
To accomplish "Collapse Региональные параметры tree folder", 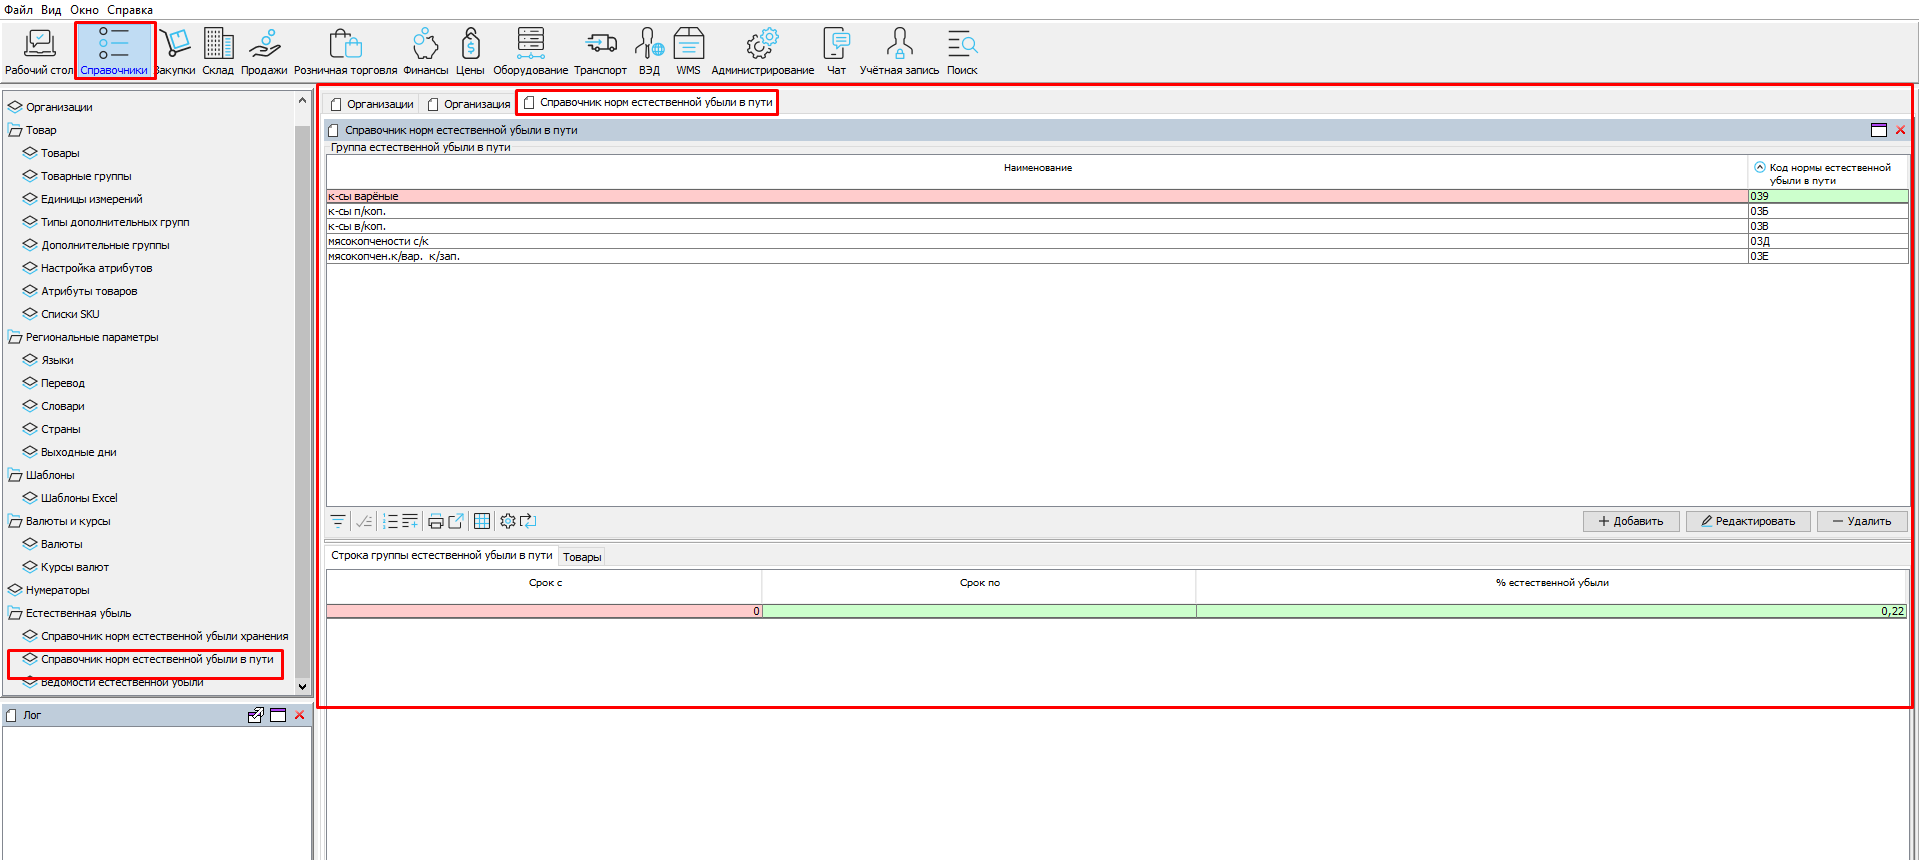I will coord(15,337).
